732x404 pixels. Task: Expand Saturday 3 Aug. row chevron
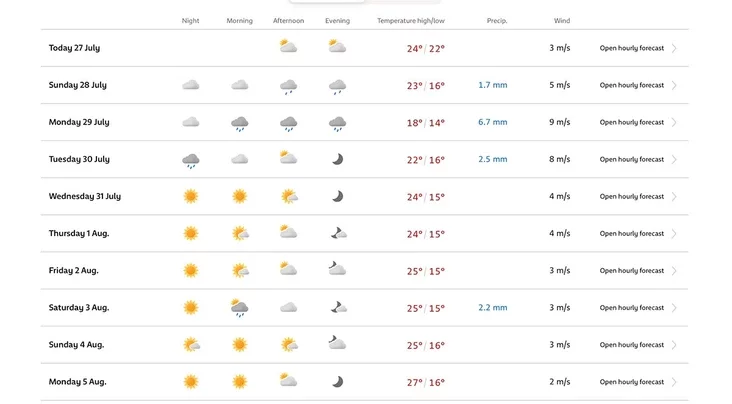675,308
